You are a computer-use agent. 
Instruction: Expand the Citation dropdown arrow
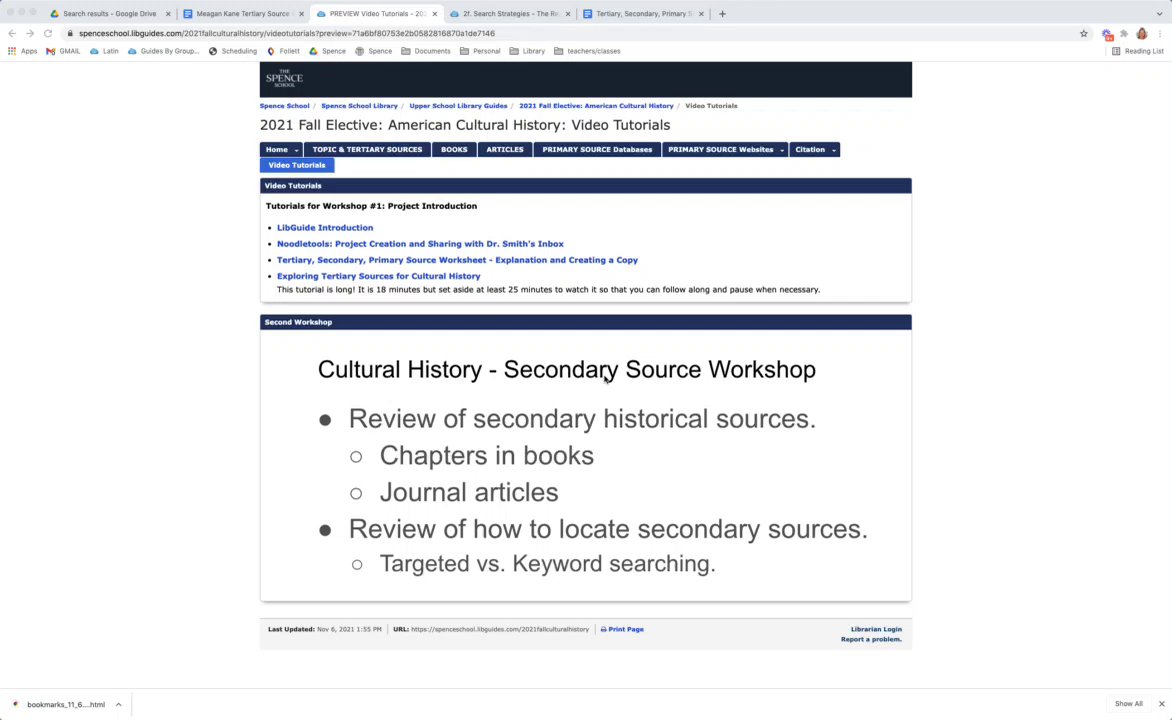point(834,150)
